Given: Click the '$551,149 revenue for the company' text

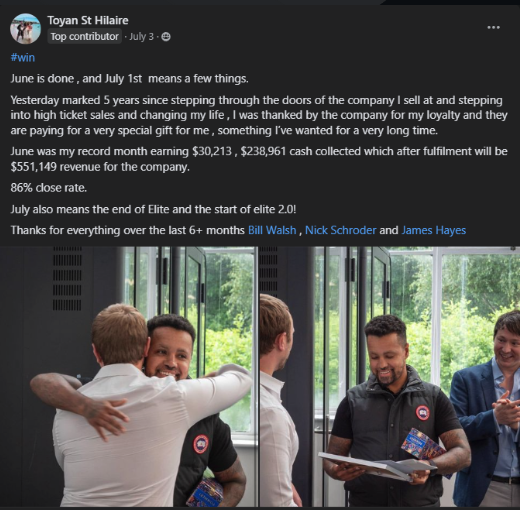Looking at the screenshot, I should pyautogui.click(x=100, y=167).
